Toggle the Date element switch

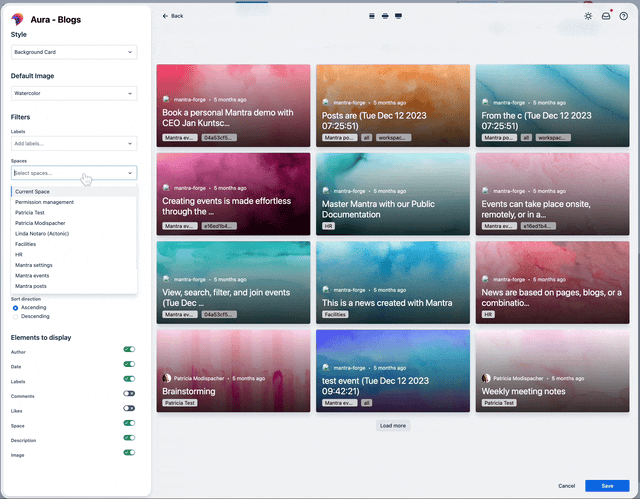(129, 364)
